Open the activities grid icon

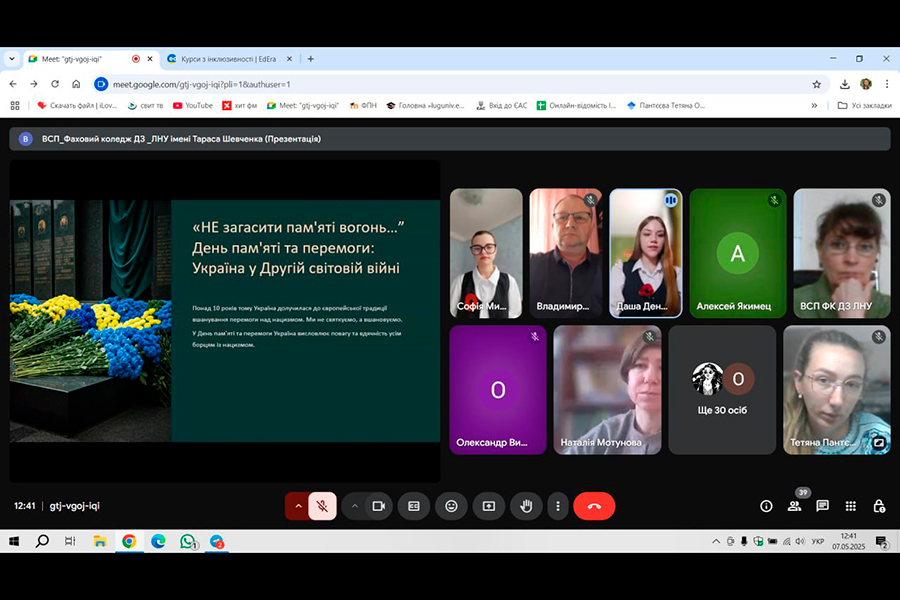[x=851, y=506]
